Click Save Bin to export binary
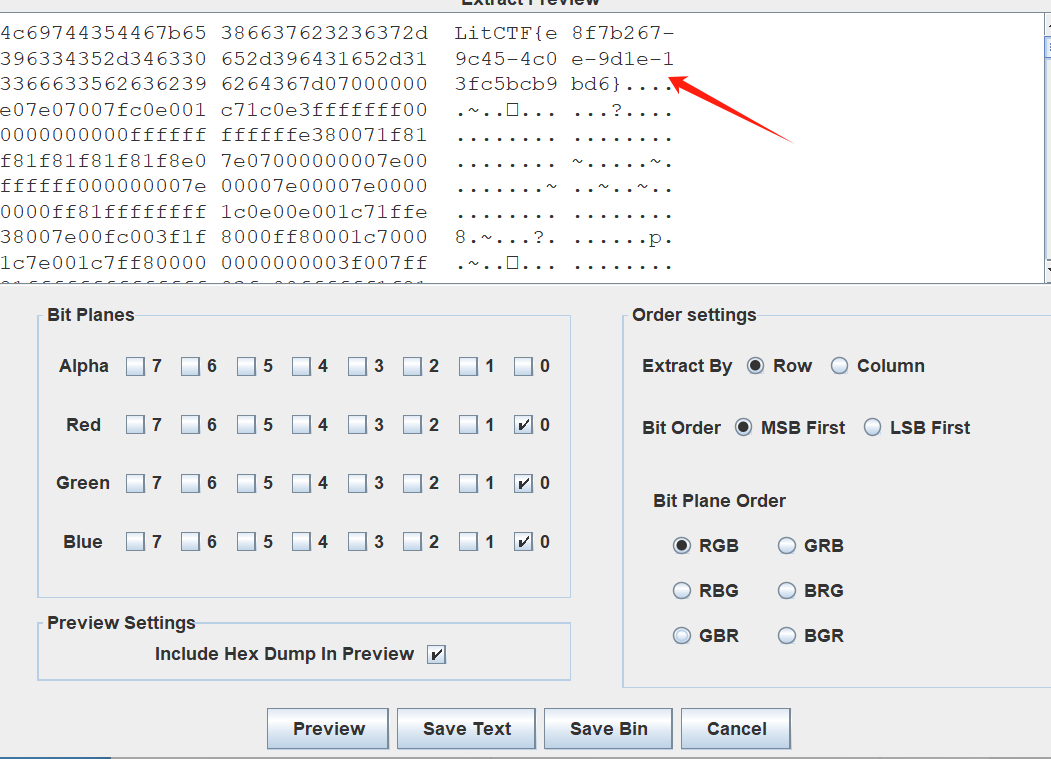 coord(607,728)
